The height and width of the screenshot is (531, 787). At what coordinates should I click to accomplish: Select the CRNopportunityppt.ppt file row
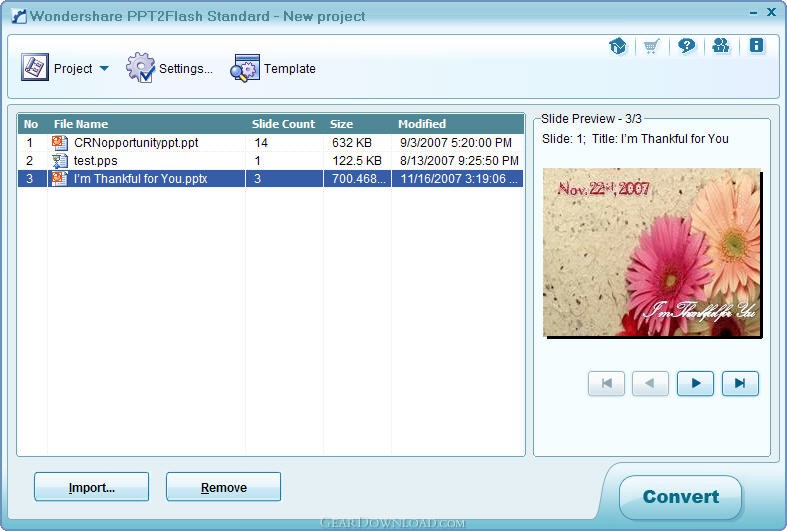tap(271, 143)
